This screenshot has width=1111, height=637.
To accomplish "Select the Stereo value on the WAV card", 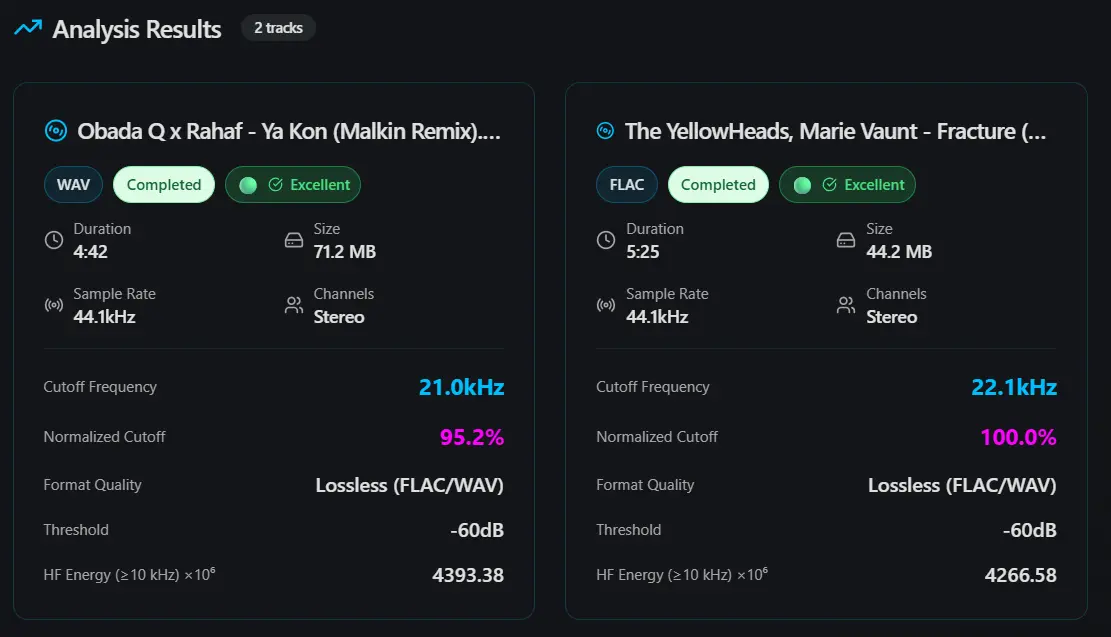I will click(x=339, y=317).
